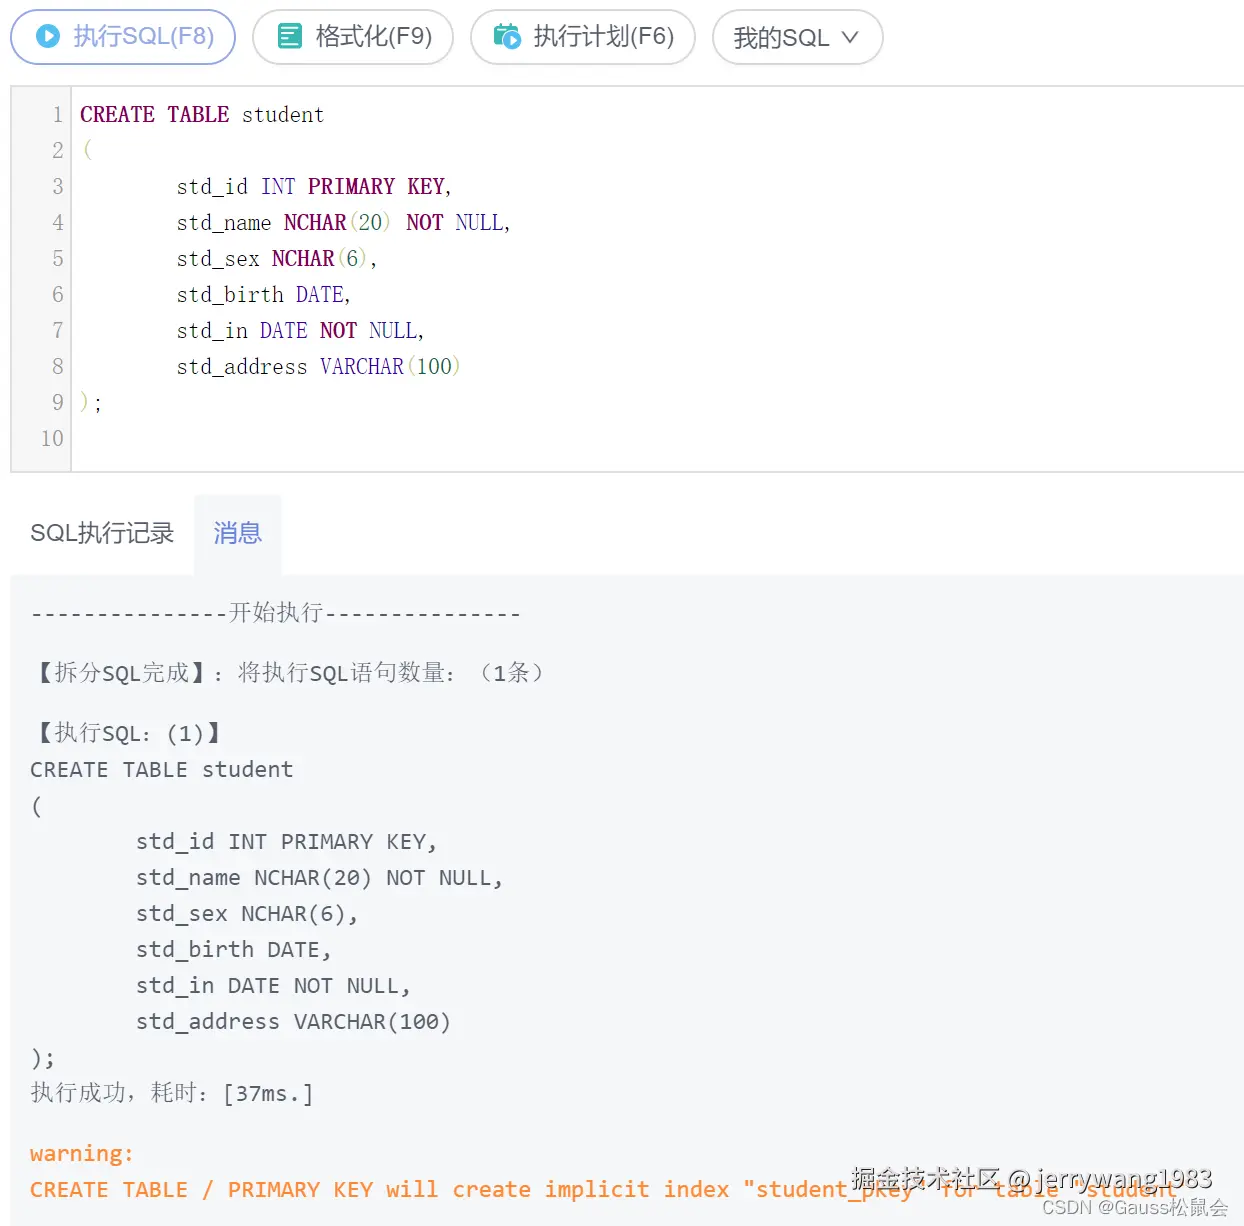Click the green format icon on 格式化 button
The image size is (1244, 1226).
[x=289, y=36]
